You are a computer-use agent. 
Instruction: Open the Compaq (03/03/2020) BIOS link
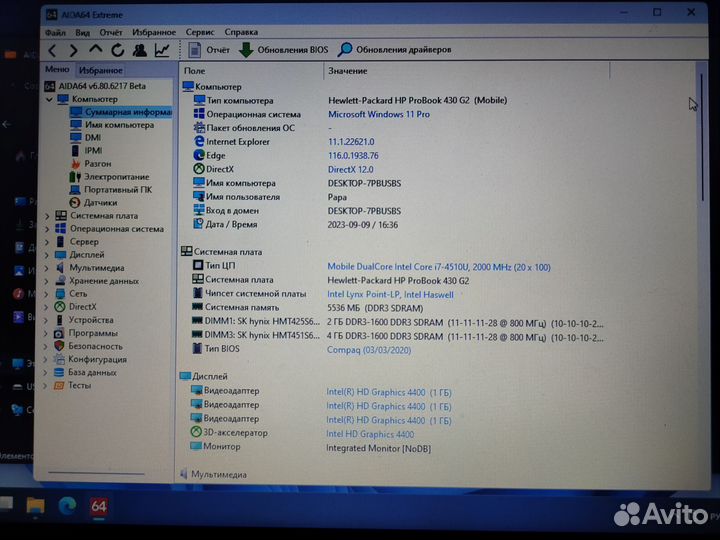[369, 350]
